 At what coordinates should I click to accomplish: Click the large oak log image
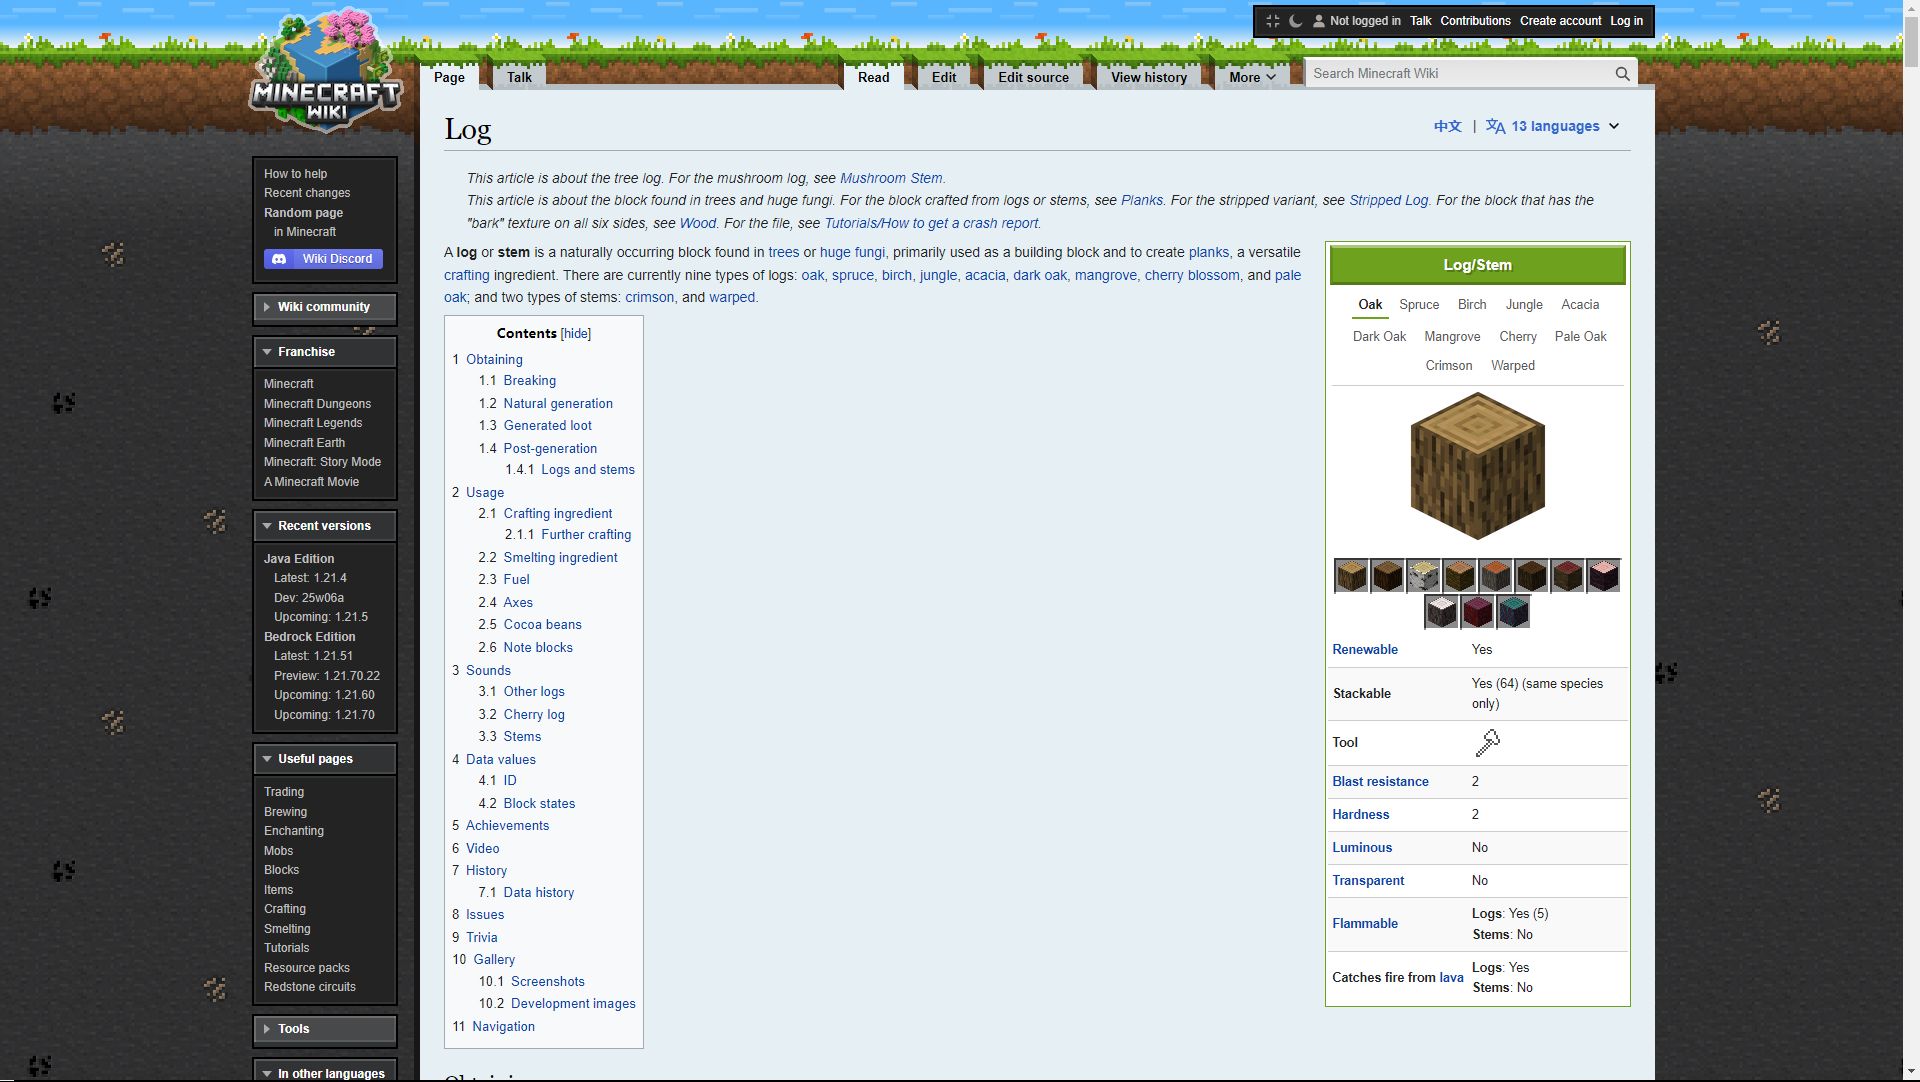click(x=1477, y=466)
